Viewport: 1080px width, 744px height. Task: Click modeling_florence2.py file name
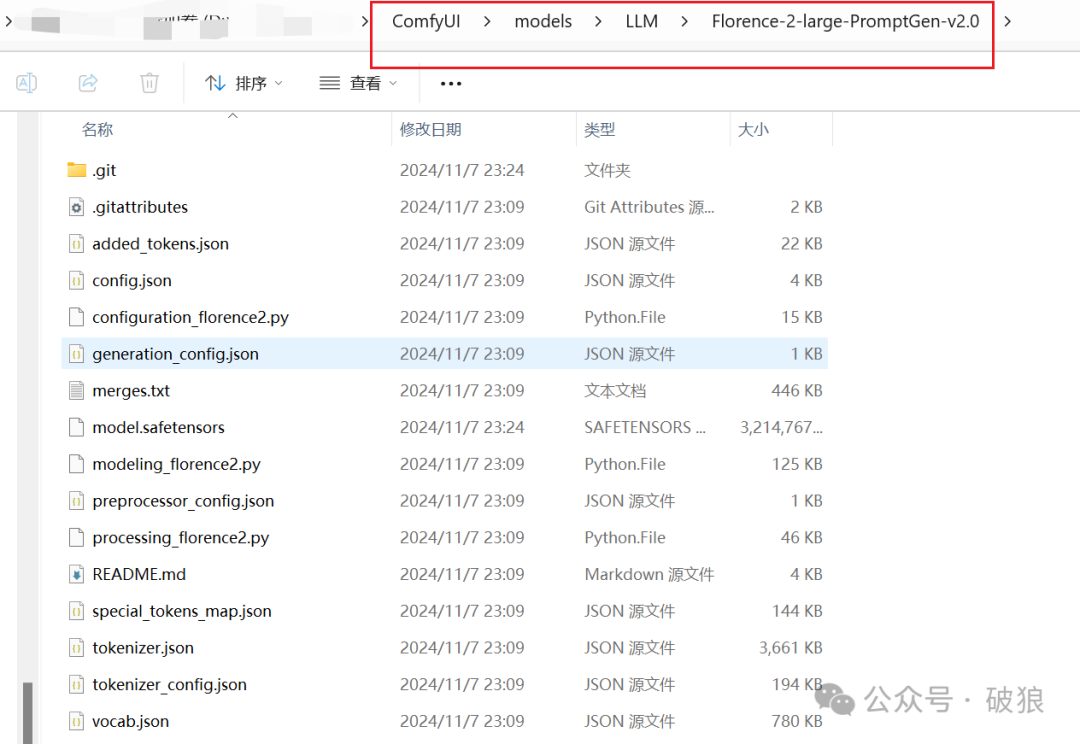pyautogui.click(x=176, y=464)
